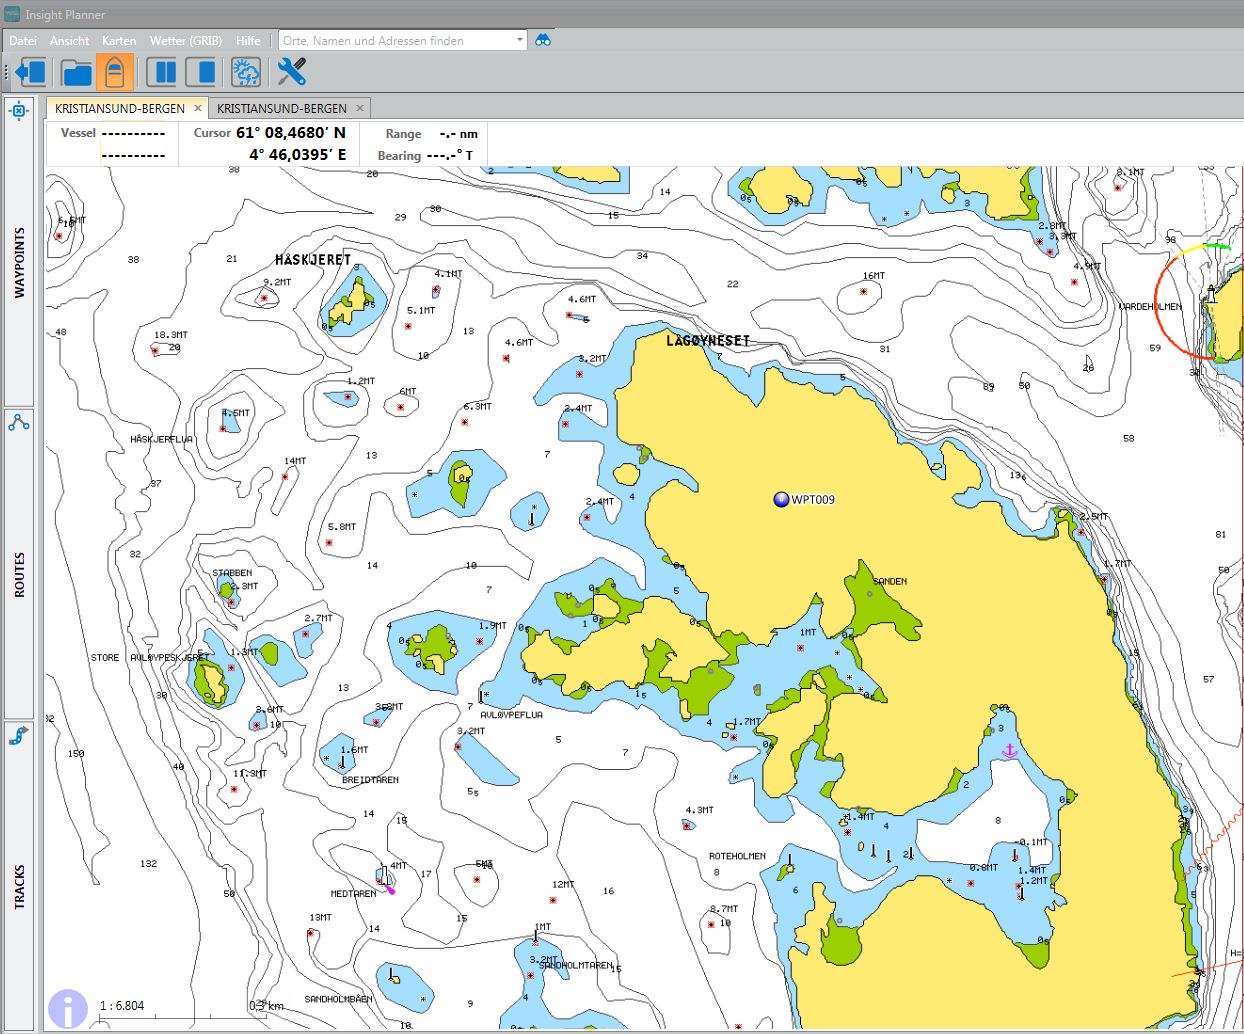Viewport: 1244px width, 1034px height.
Task: Toggle the highlighted boat icon
Action: [115, 72]
